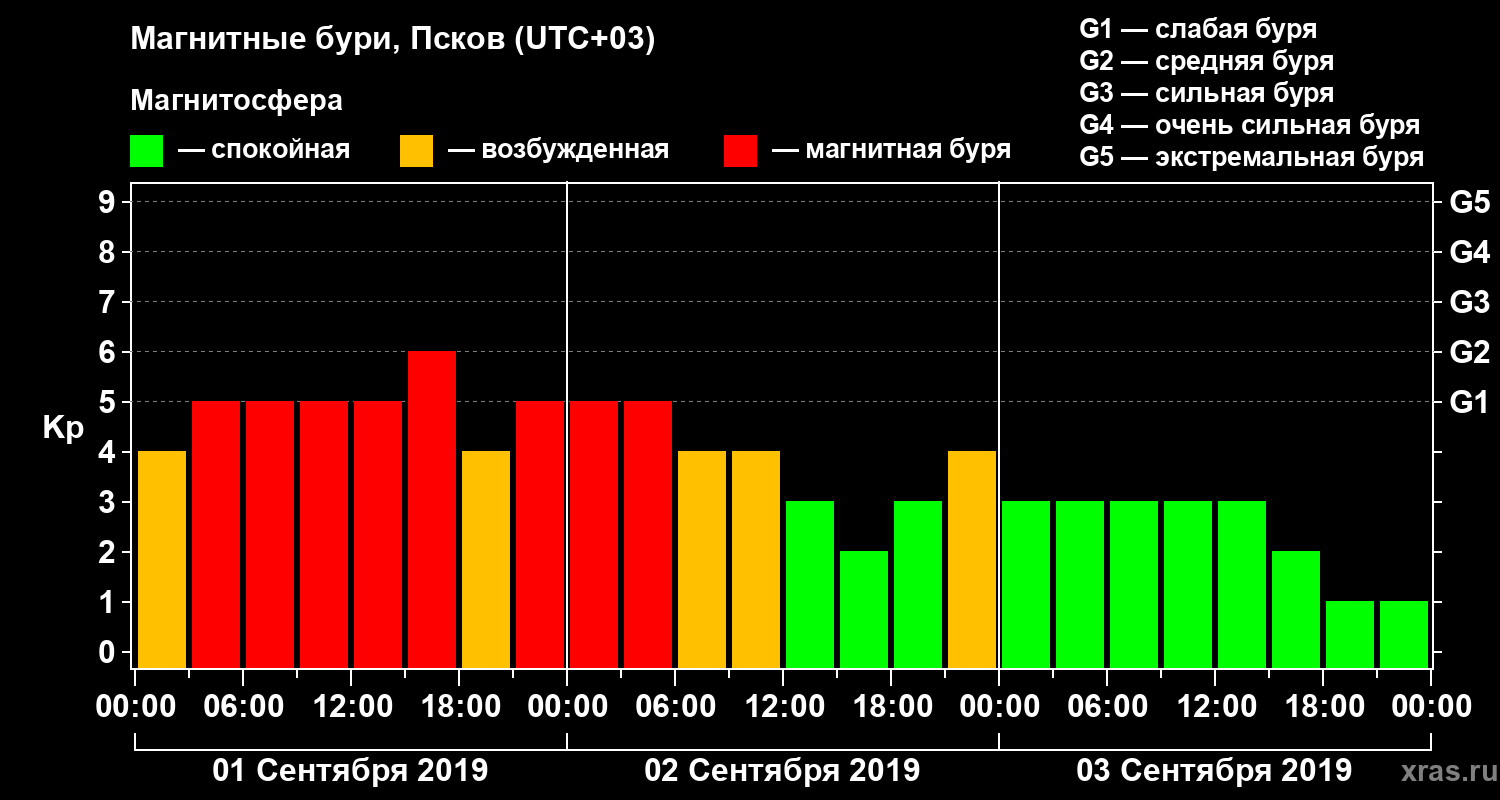Click the red 21:00–00:00 bar on 01 Сентября
1500x800 pixels.
[x=540, y=534]
